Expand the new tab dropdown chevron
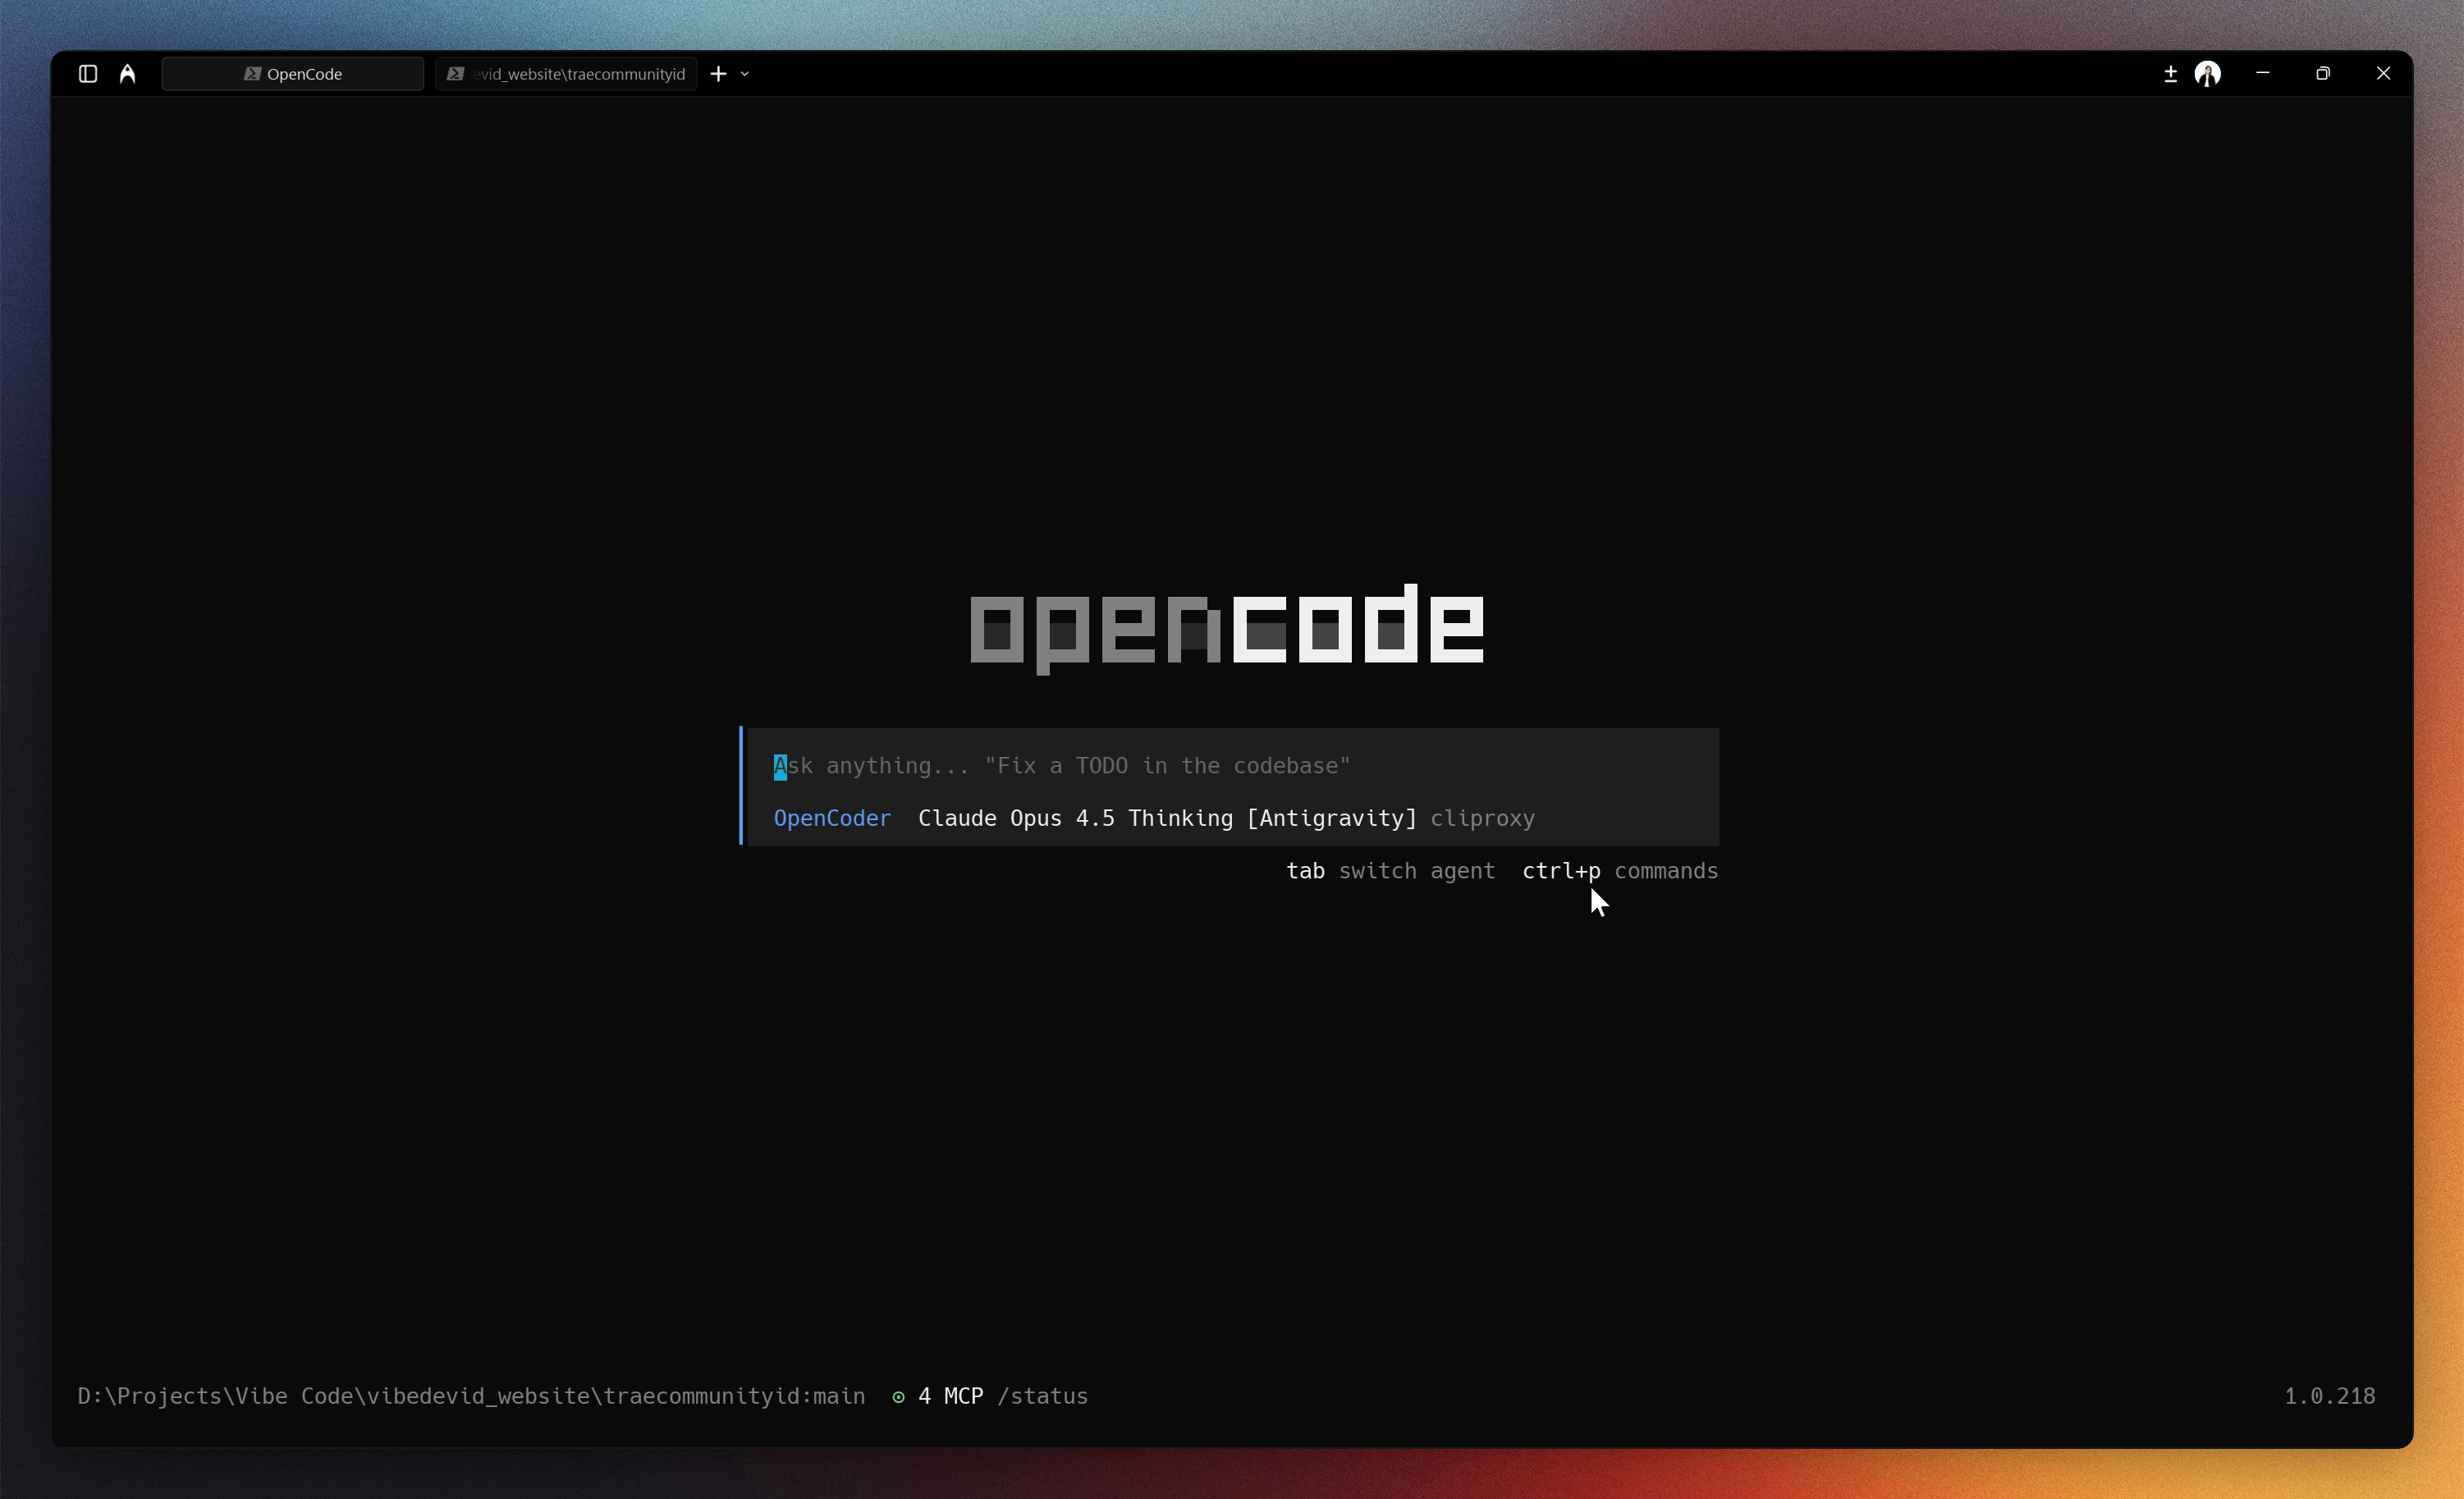 pos(745,74)
